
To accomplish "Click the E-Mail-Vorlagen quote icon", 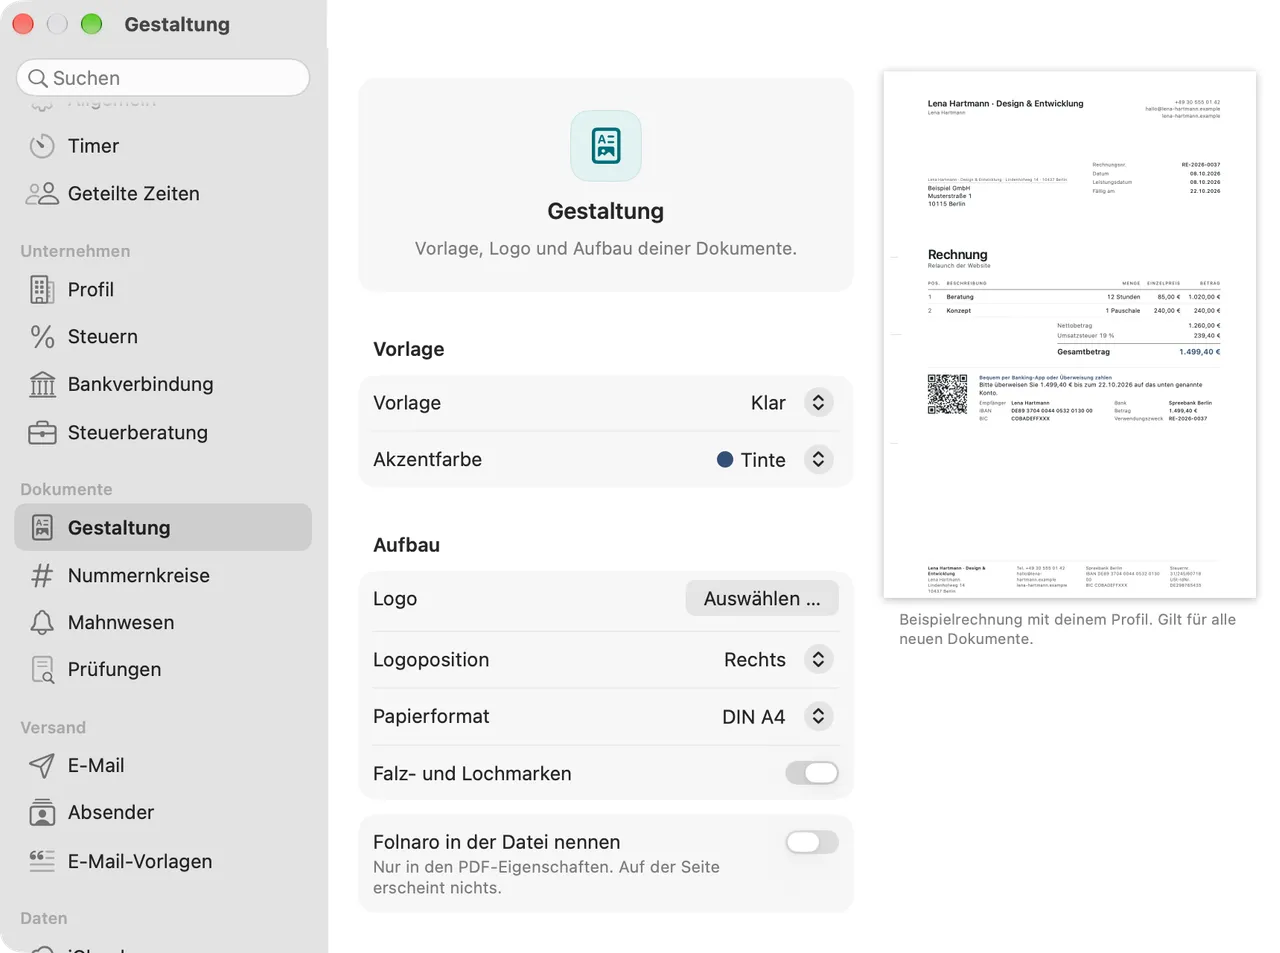I will pyautogui.click(x=42, y=861).
